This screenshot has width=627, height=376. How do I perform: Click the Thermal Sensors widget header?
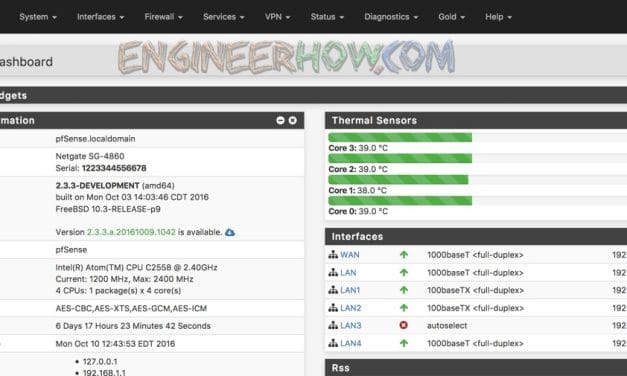(x=476, y=120)
